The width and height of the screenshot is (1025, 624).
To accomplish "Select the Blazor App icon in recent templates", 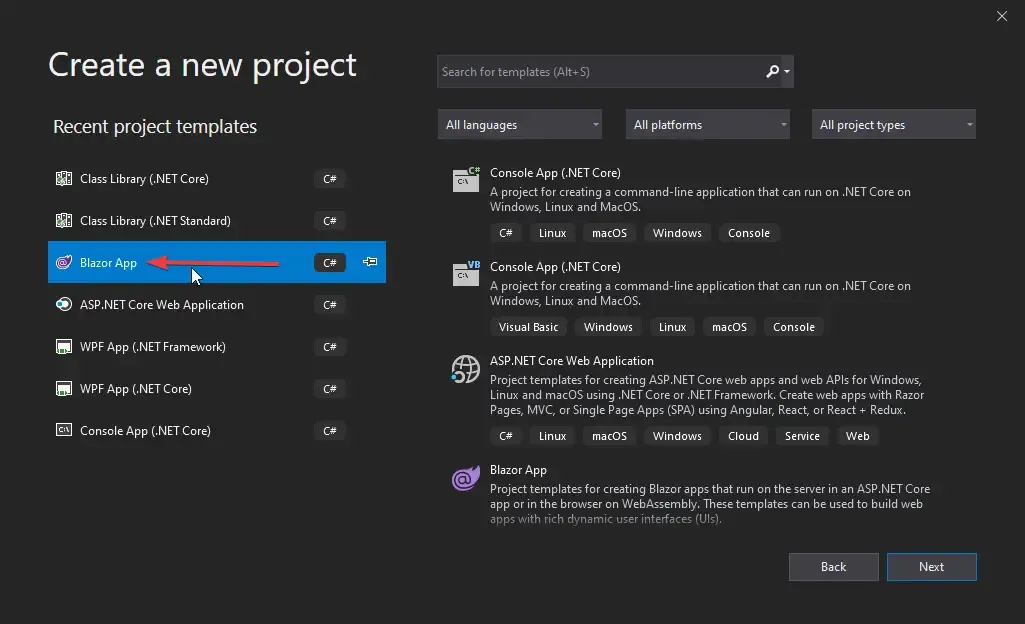I will click(x=66, y=262).
